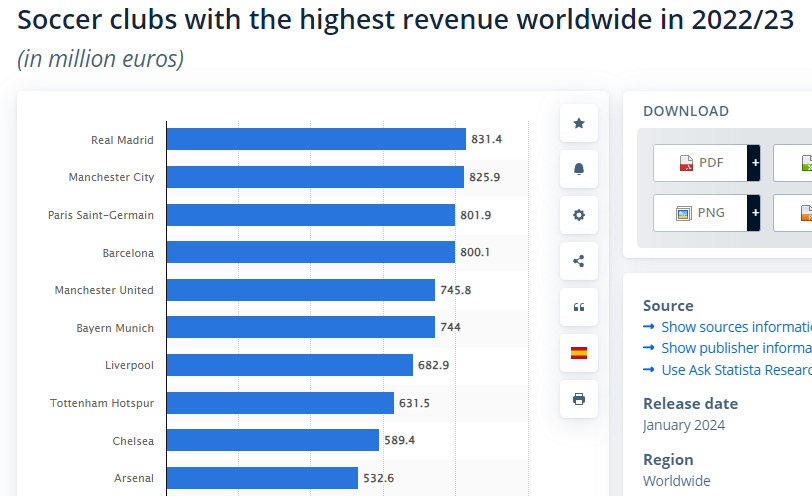
Task: Click the DOWNLOAD section heading
Action: 686,111
